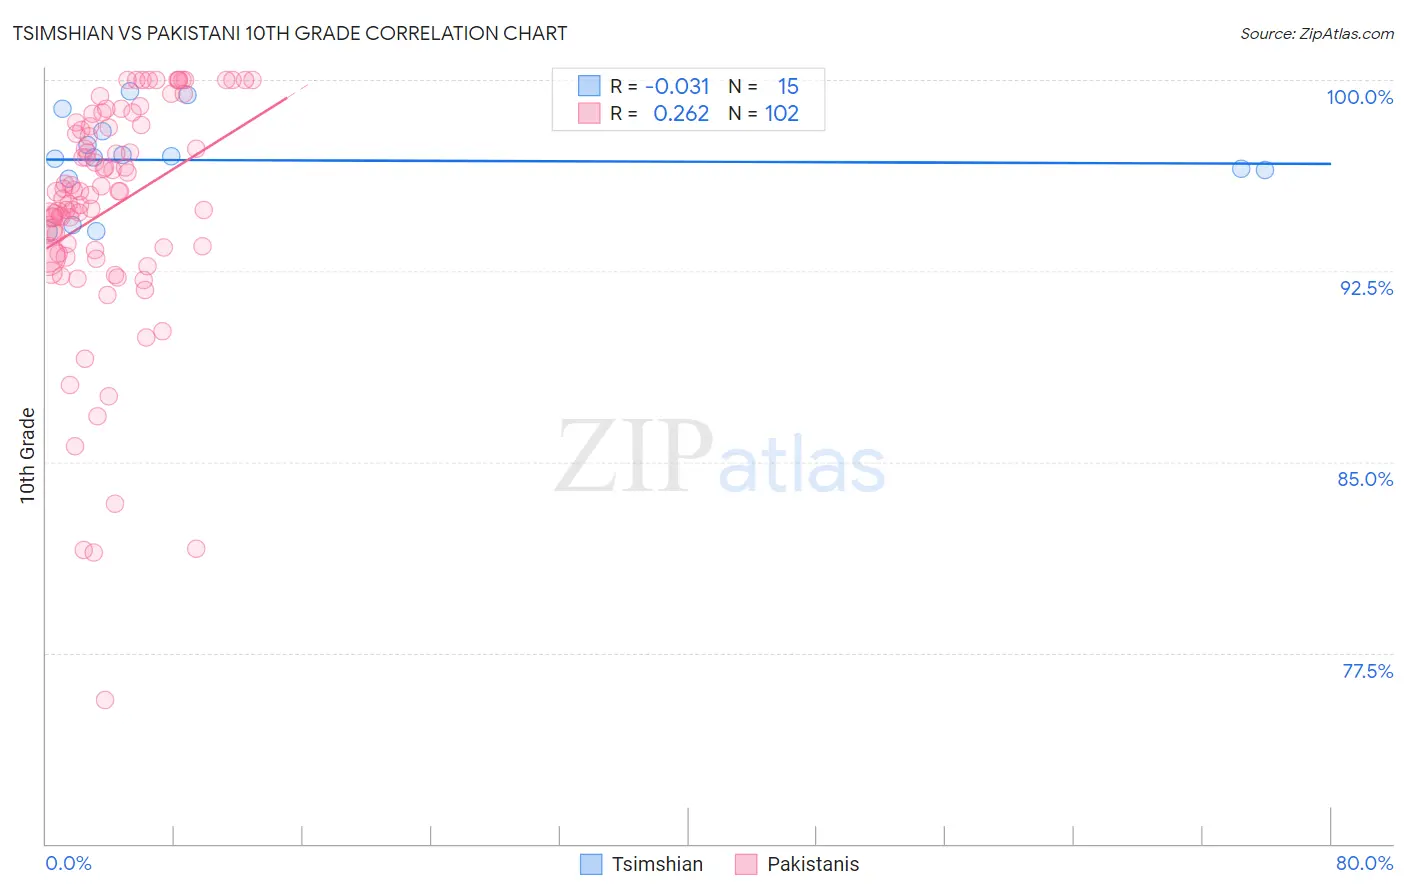Image resolution: width=1406 pixels, height=892 pixels.
Task: Click the blue swatch beside R = -0.031
Action: [x=589, y=86]
